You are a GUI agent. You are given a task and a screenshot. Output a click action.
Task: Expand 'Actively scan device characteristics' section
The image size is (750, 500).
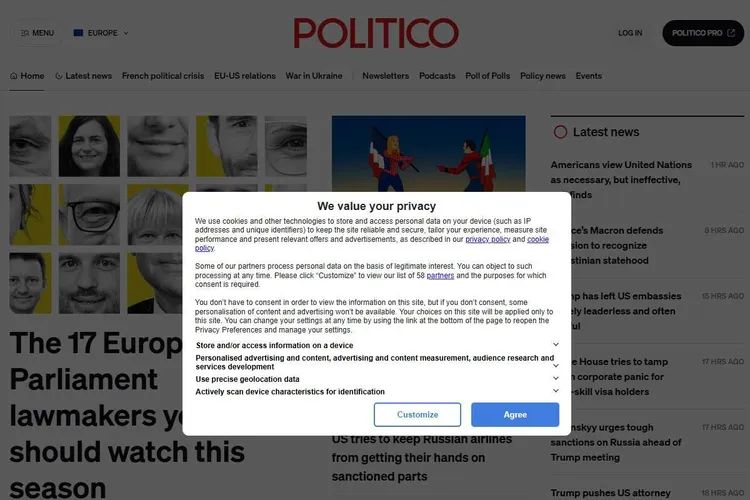click(x=376, y=391)
